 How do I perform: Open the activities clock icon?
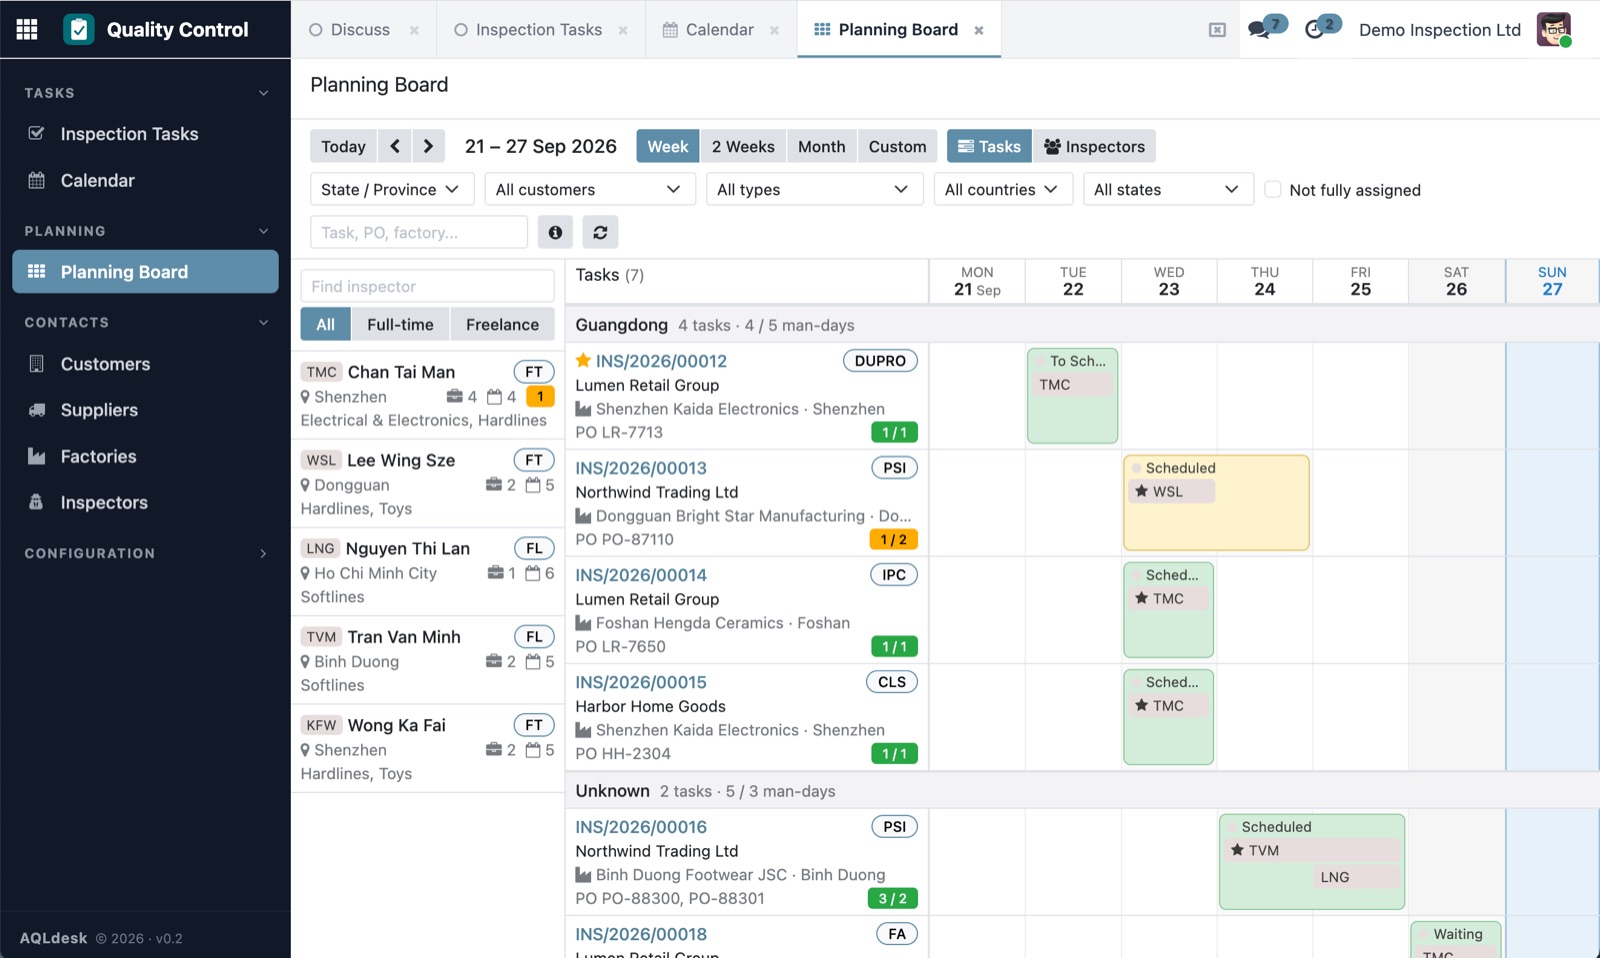pos(1314,30)
